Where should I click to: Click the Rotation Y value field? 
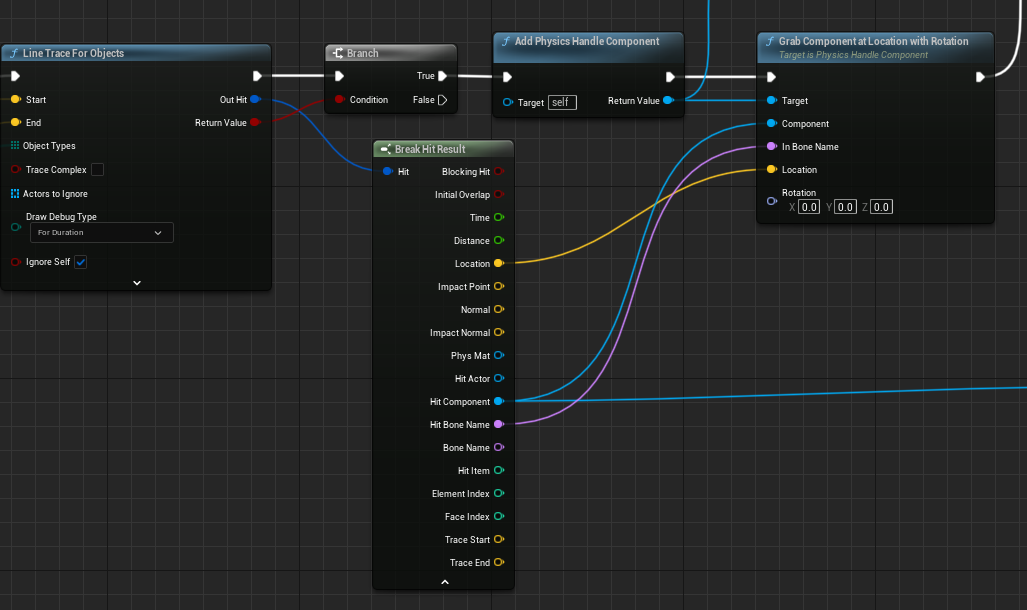tap(845, 207)
